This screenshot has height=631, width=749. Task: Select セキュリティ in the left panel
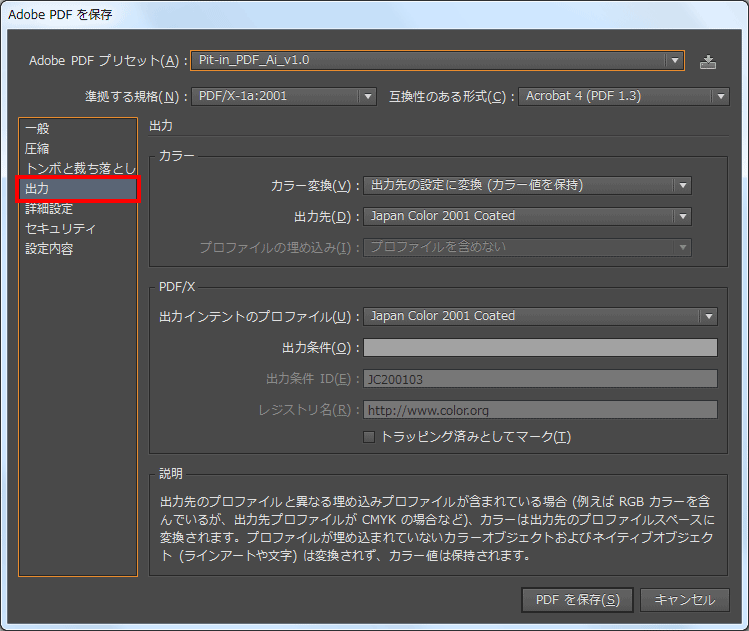[60, 229]
